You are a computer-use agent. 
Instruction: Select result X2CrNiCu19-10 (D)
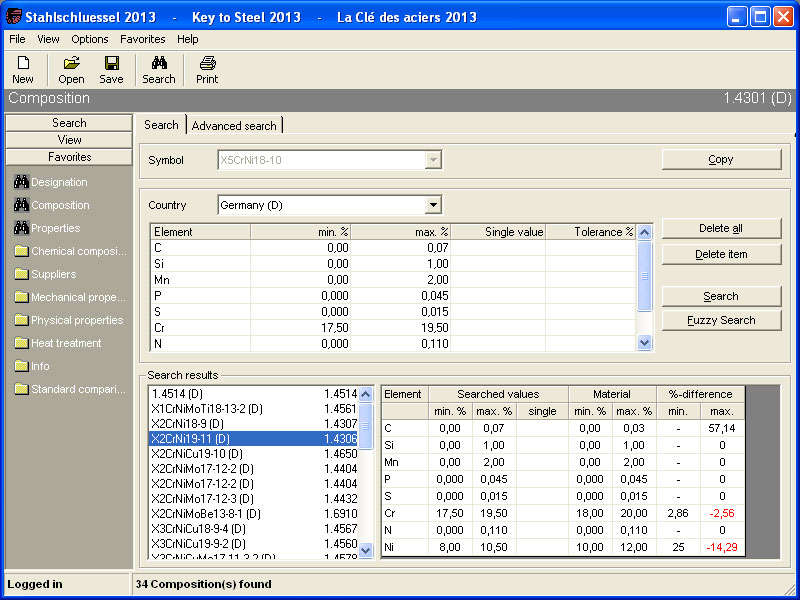(x=254, y=454)
